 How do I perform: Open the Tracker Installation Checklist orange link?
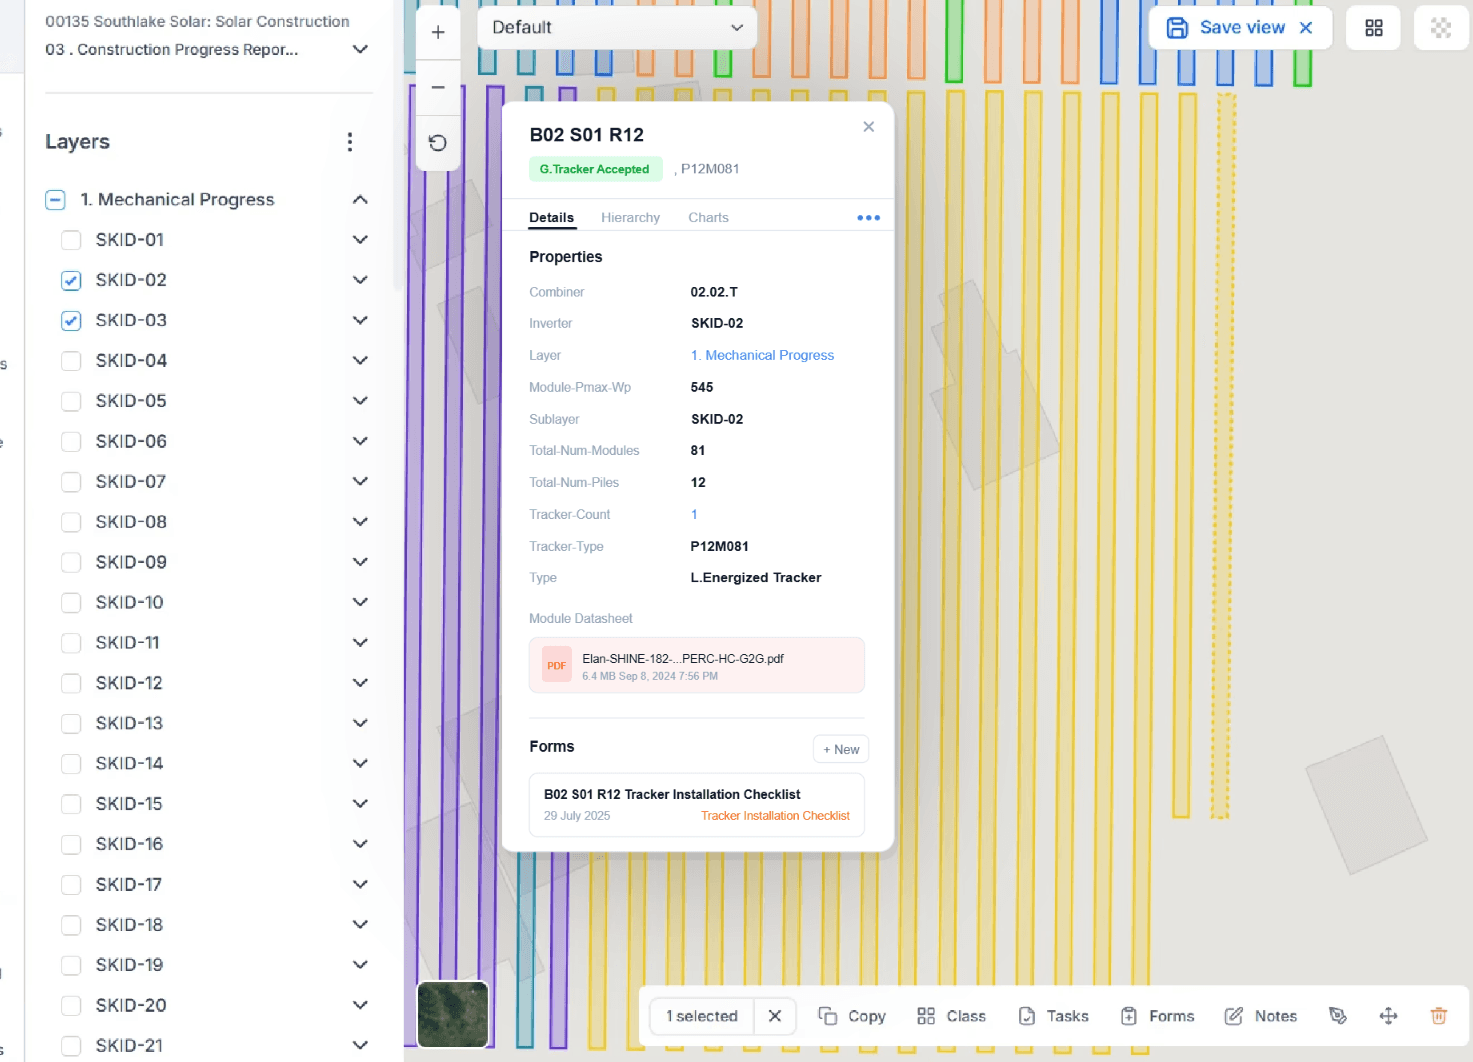pos(775,816)
